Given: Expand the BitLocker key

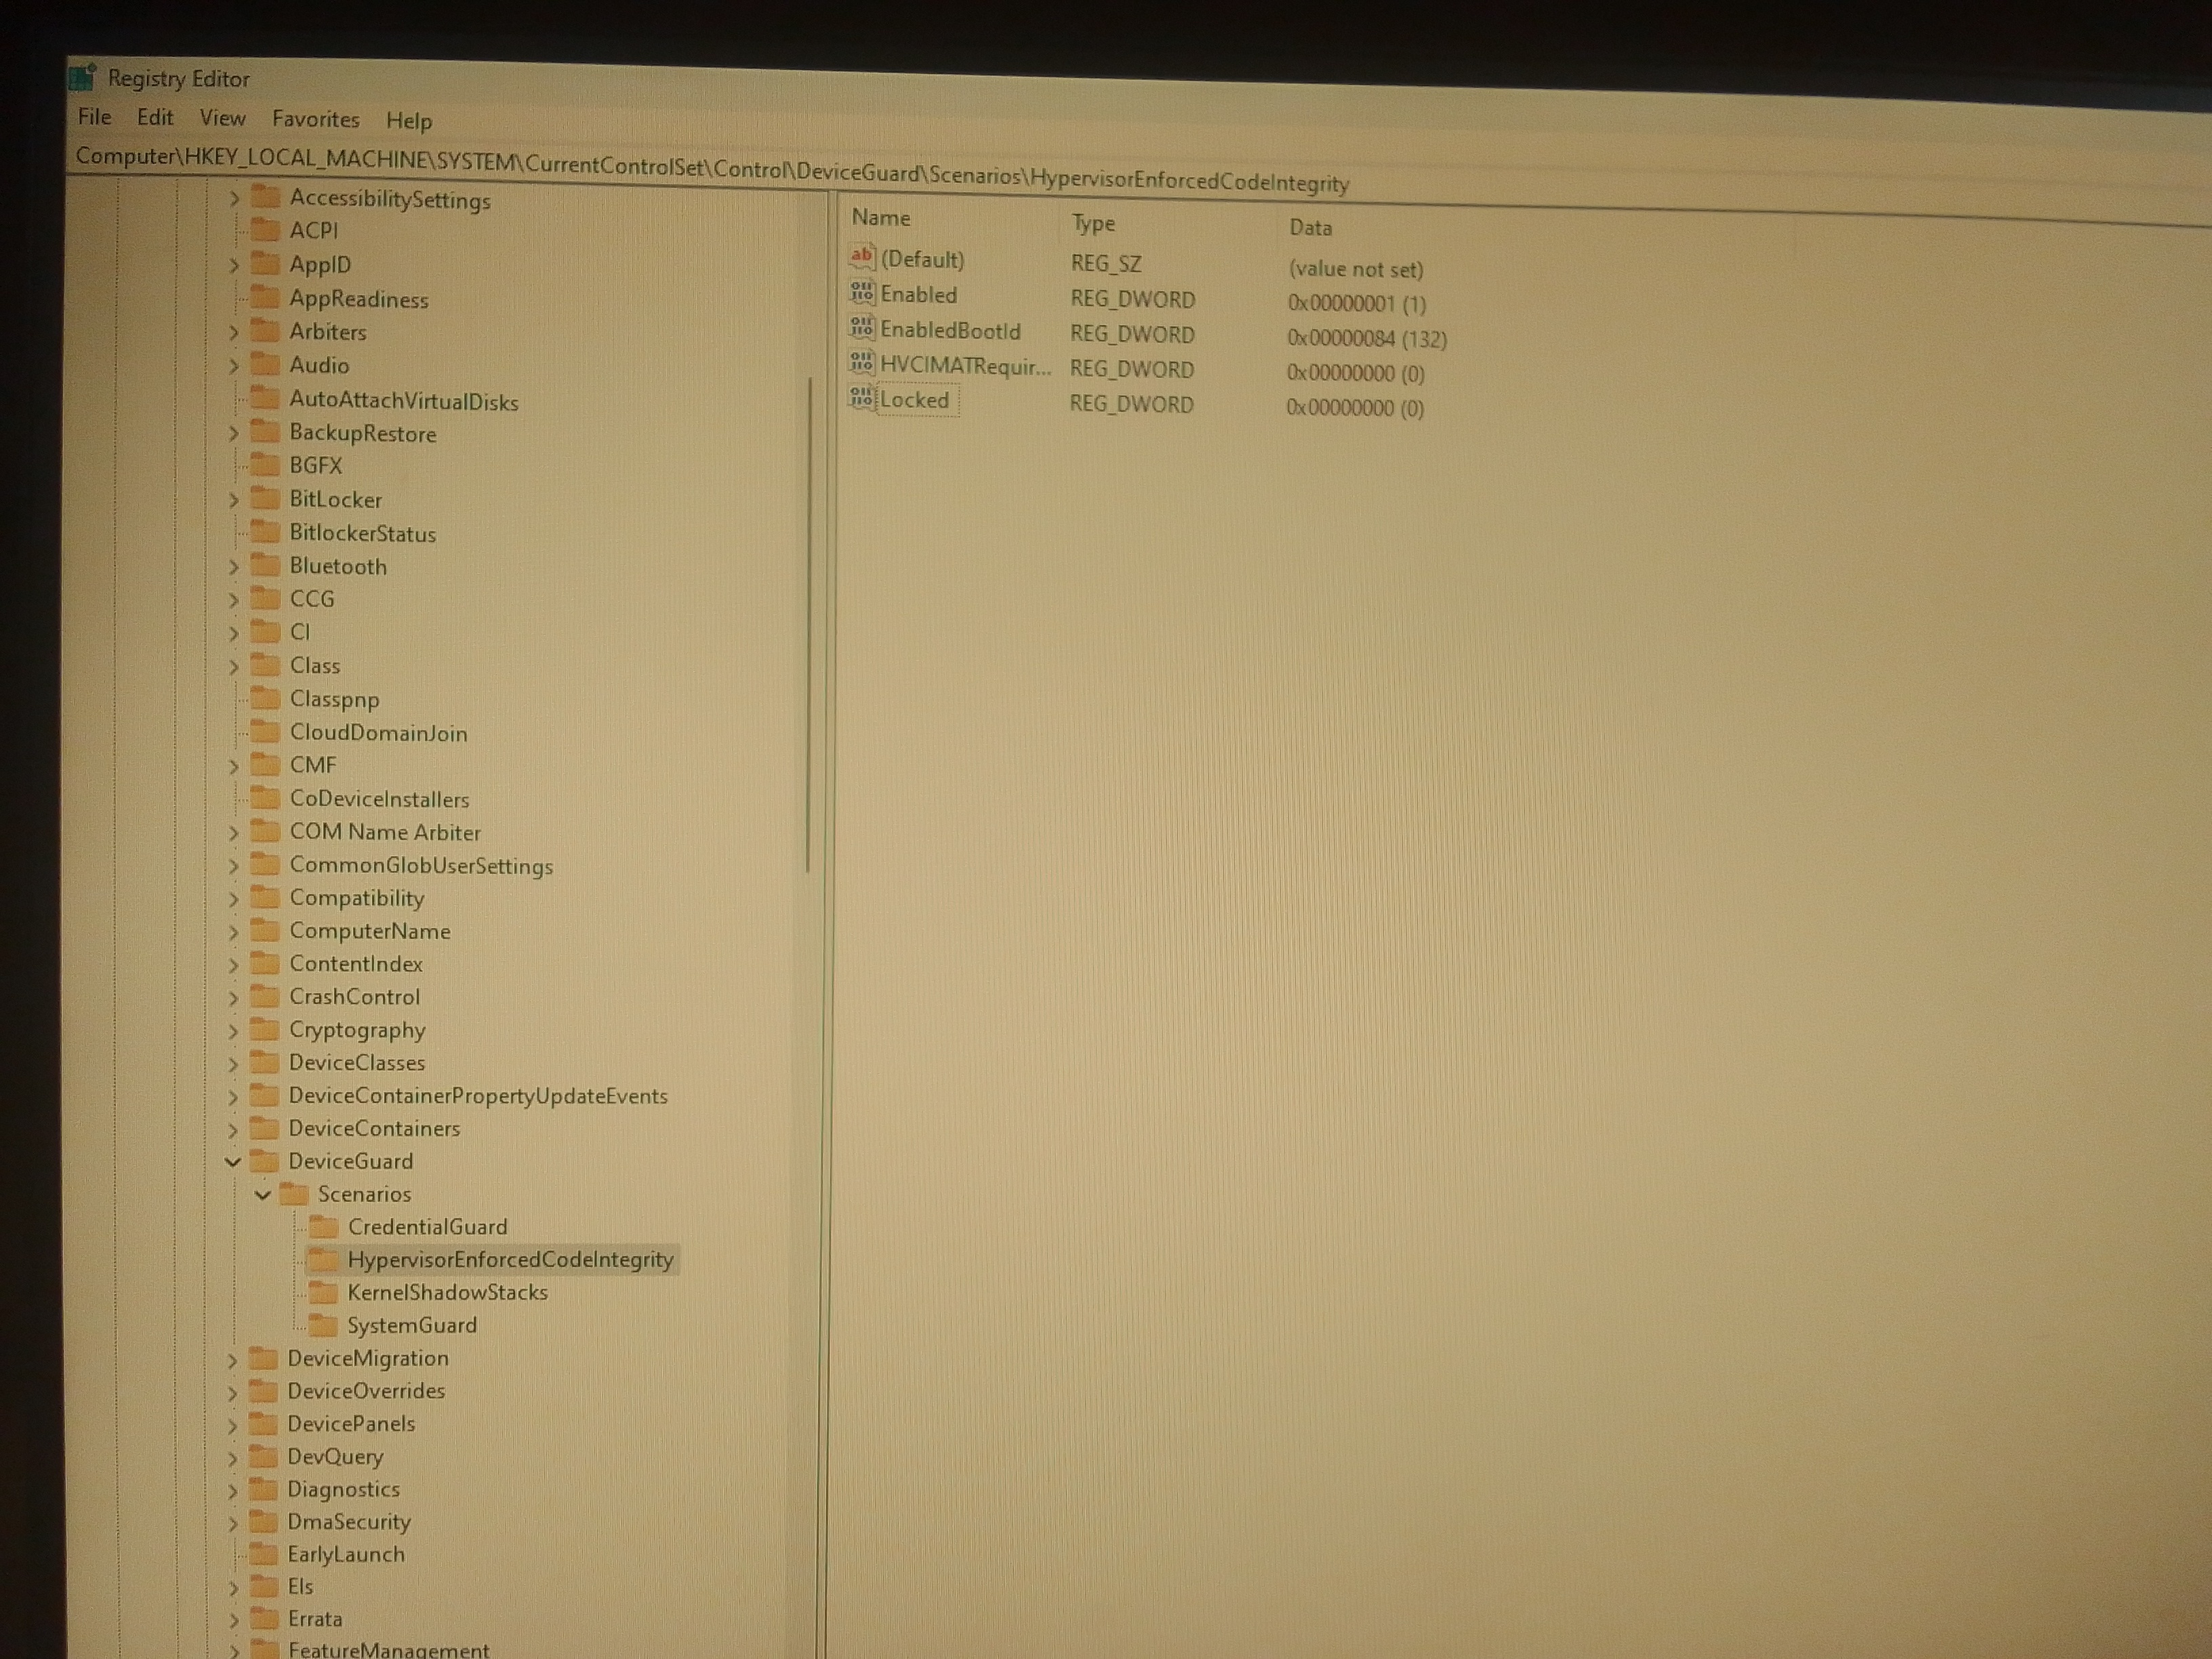Looking at the screenshot, I should click(x=233, y=500).
